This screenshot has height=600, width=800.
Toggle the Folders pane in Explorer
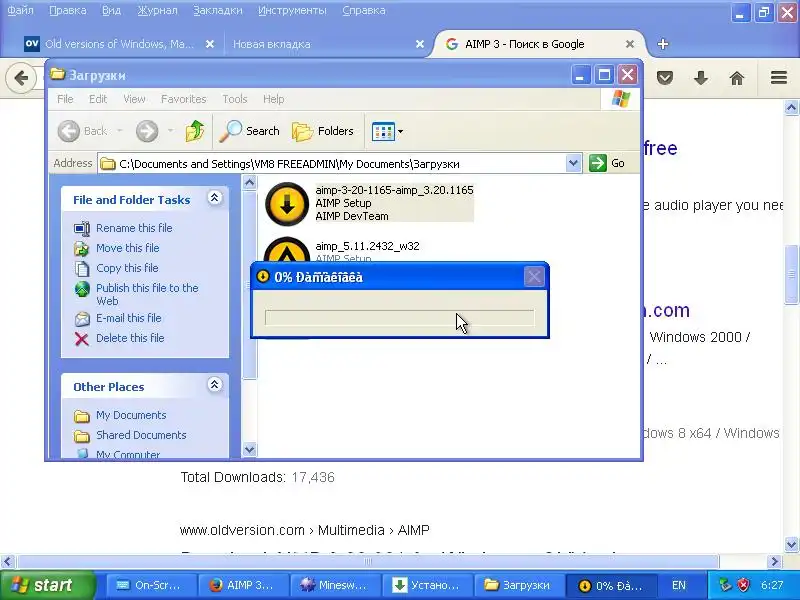click(x=323, y=131)
